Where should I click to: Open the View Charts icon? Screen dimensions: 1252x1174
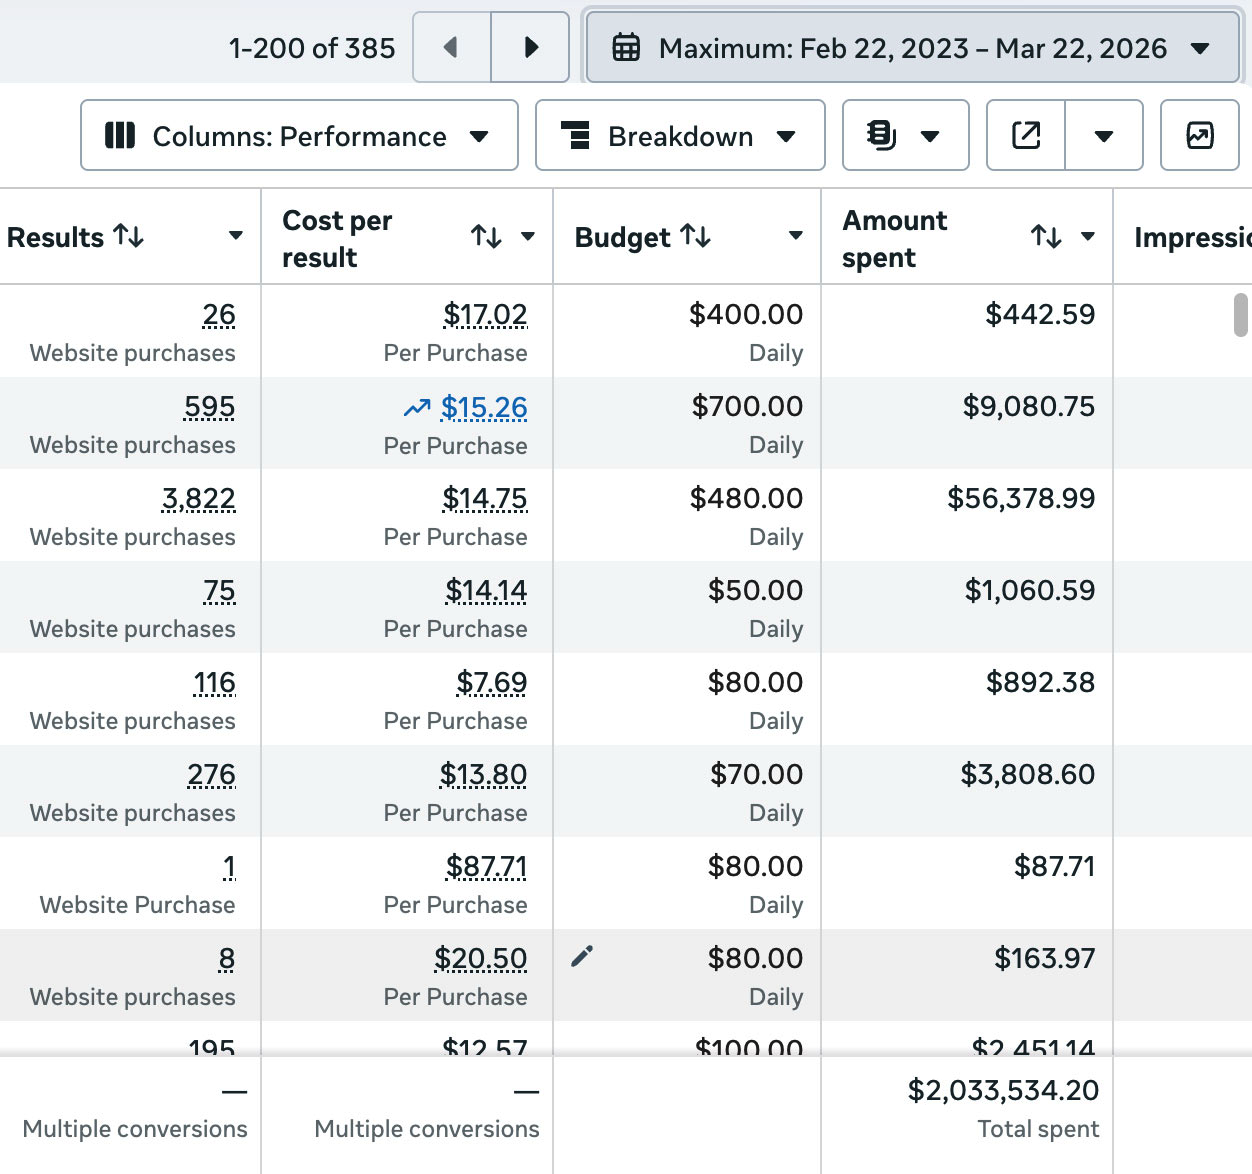[1200, 135]
